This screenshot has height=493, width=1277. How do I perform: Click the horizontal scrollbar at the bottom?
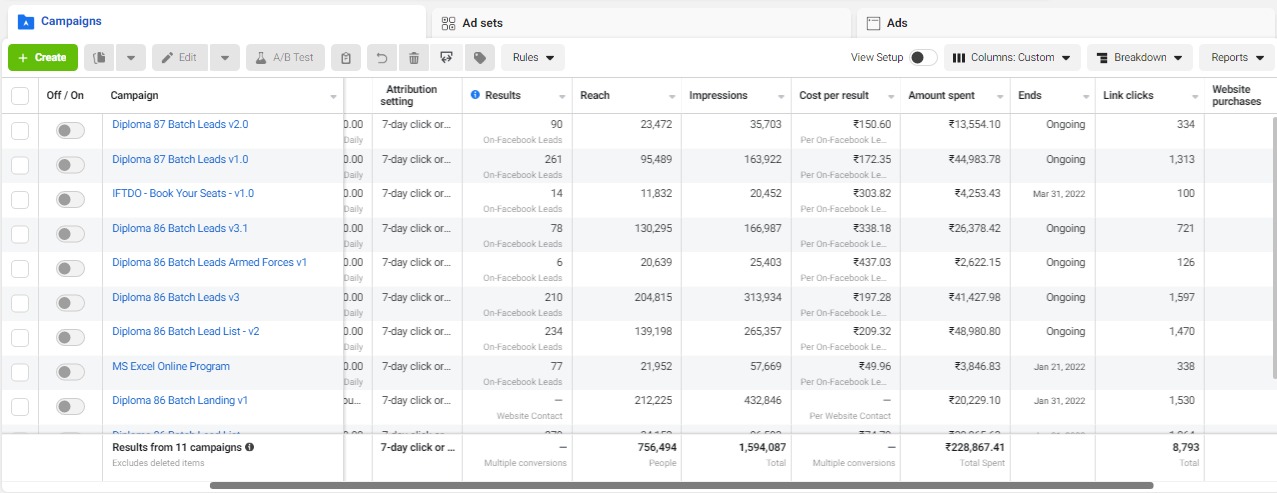coord(681,486)
